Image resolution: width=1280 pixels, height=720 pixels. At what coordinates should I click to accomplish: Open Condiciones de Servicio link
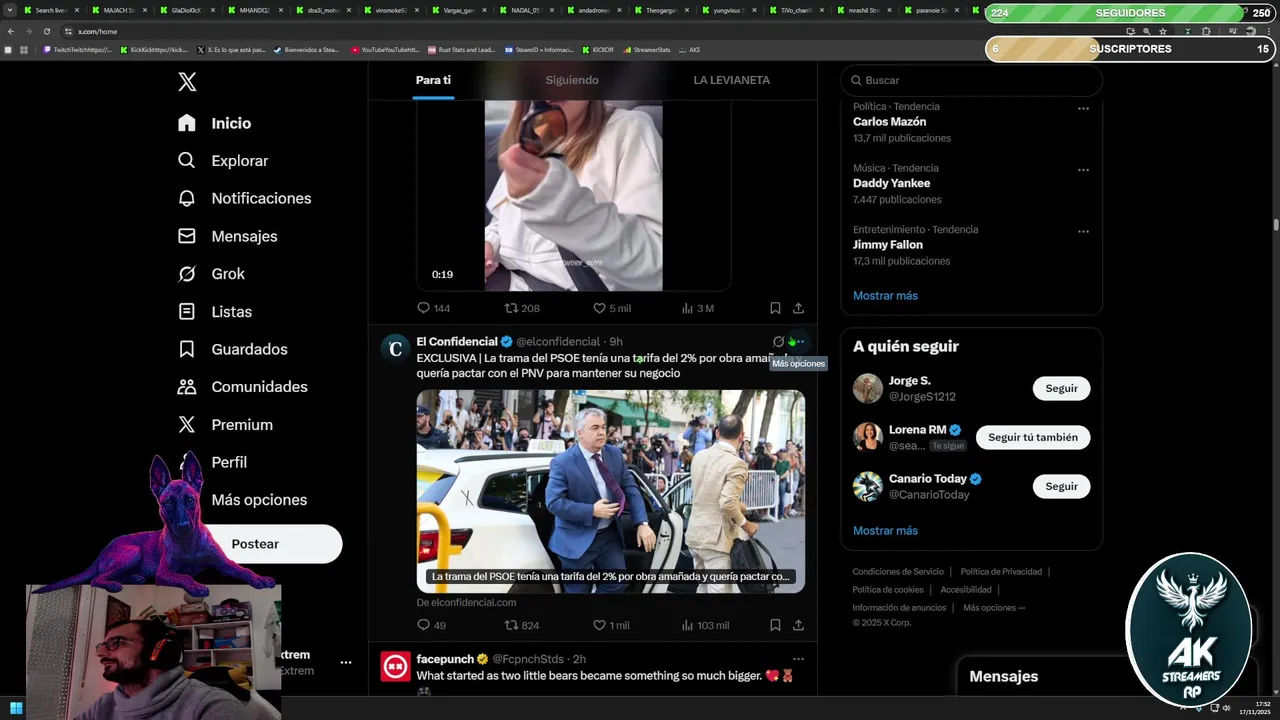point(898,572)
